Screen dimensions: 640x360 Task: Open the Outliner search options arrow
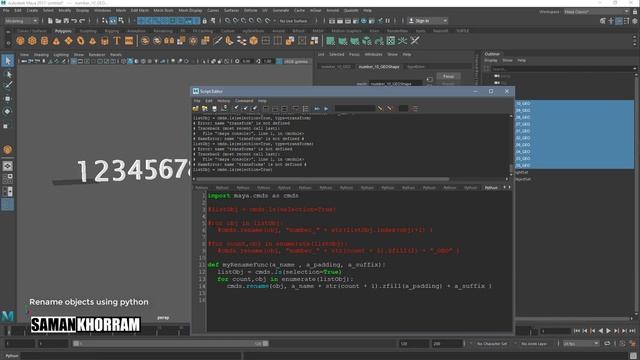634,69
